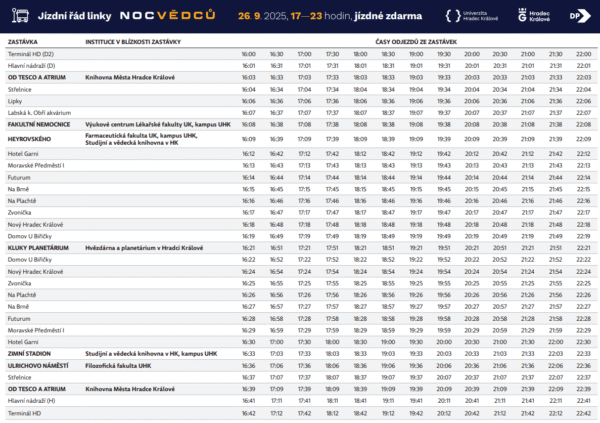
Task: Select the 'Hlavní nádraží (D)' stop name
Action: (x=31, y=66)
